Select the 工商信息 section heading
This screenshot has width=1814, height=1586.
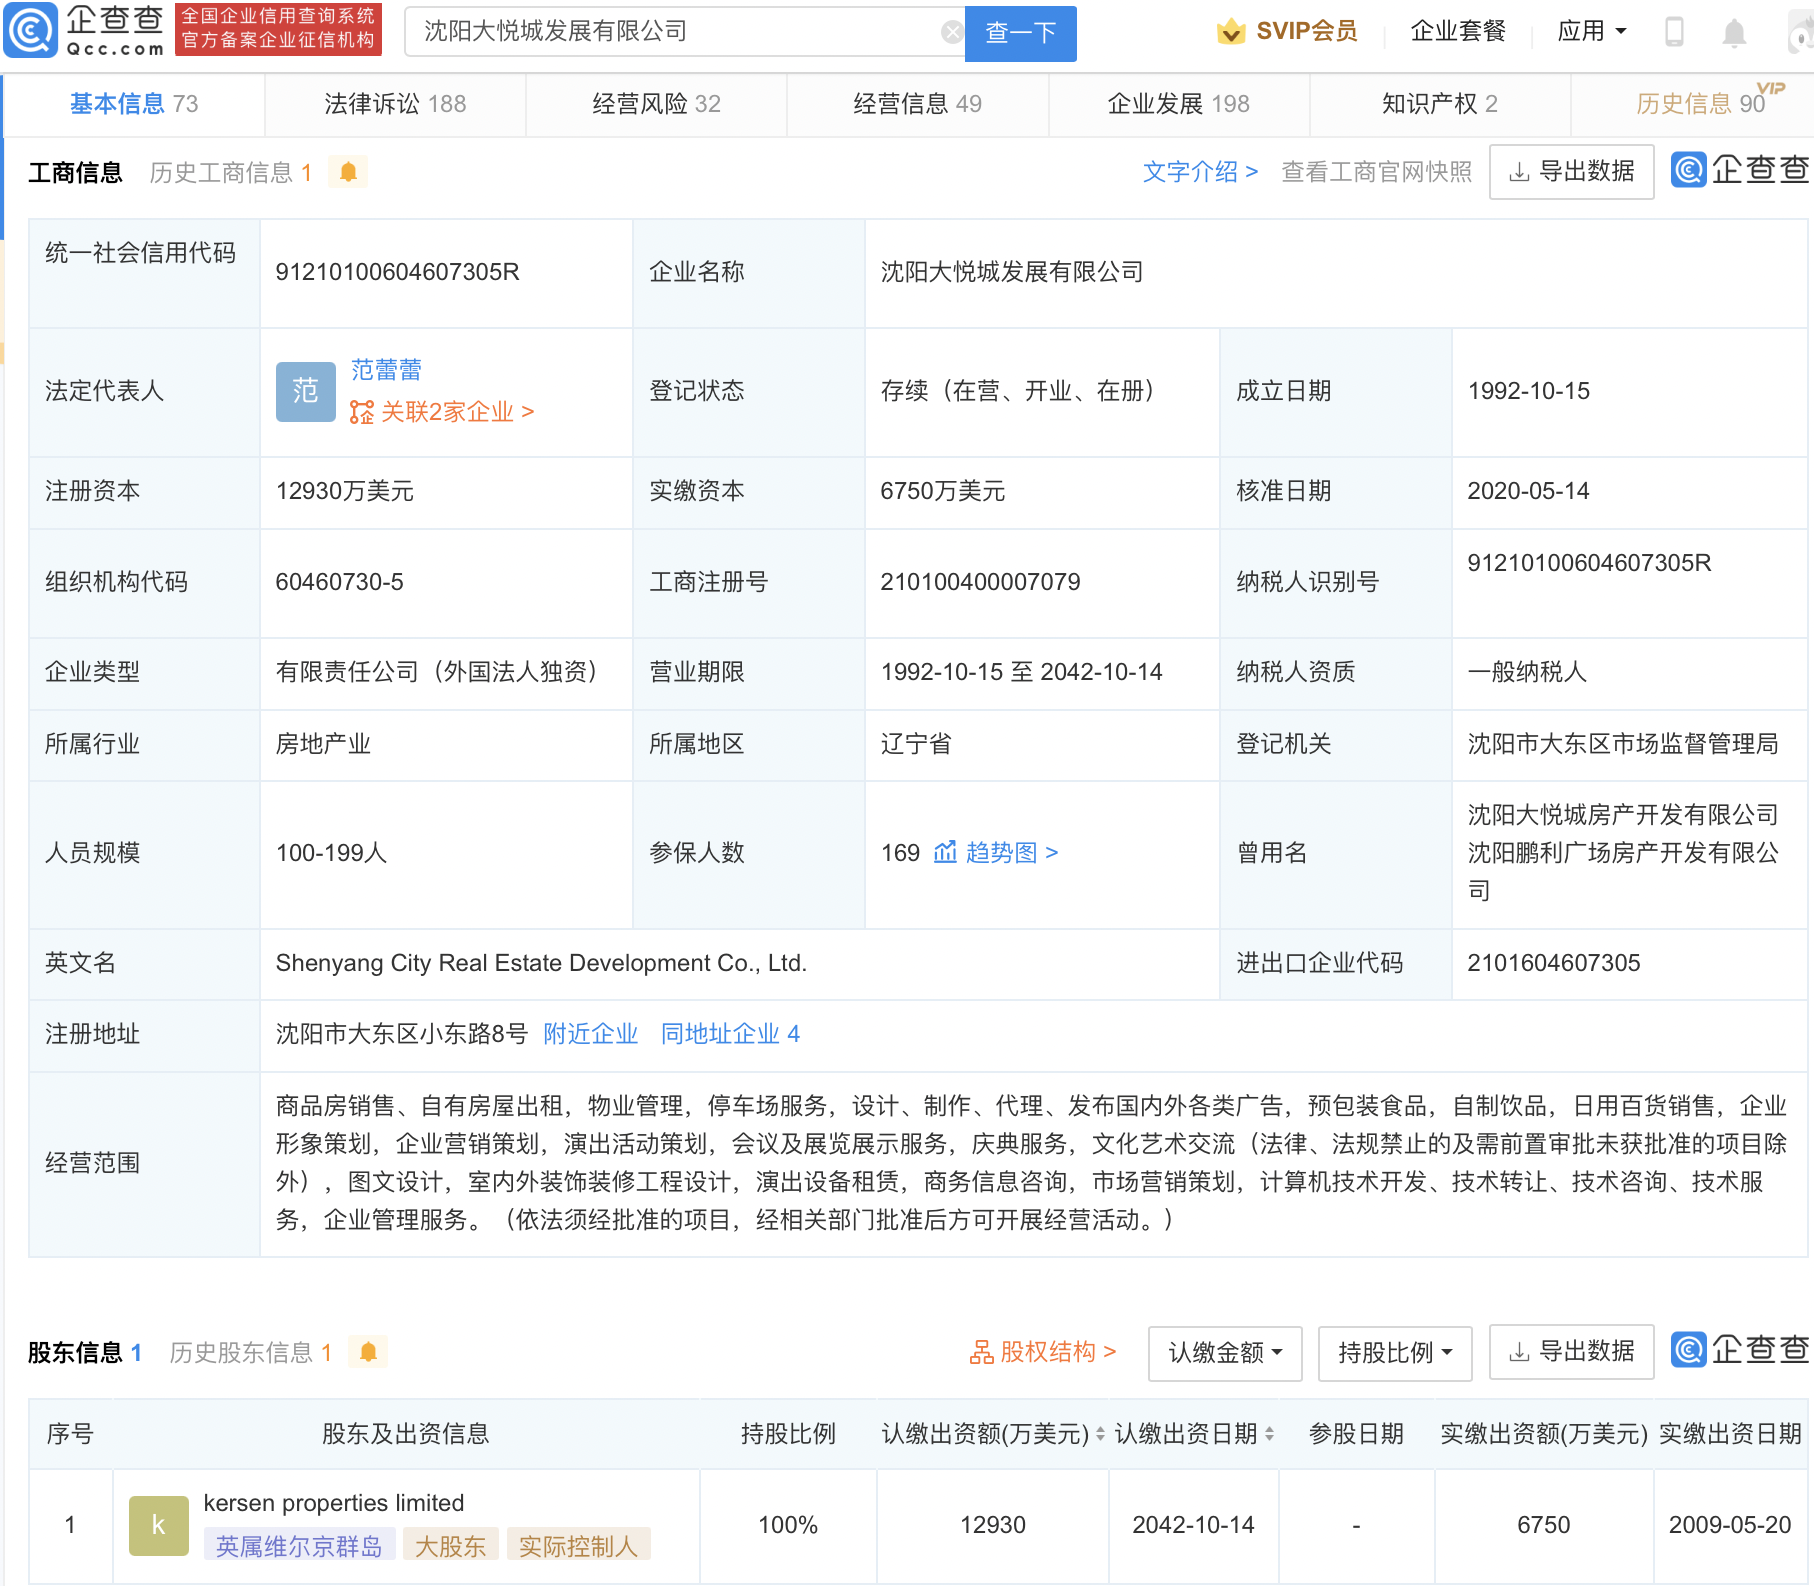coord(75,173)
